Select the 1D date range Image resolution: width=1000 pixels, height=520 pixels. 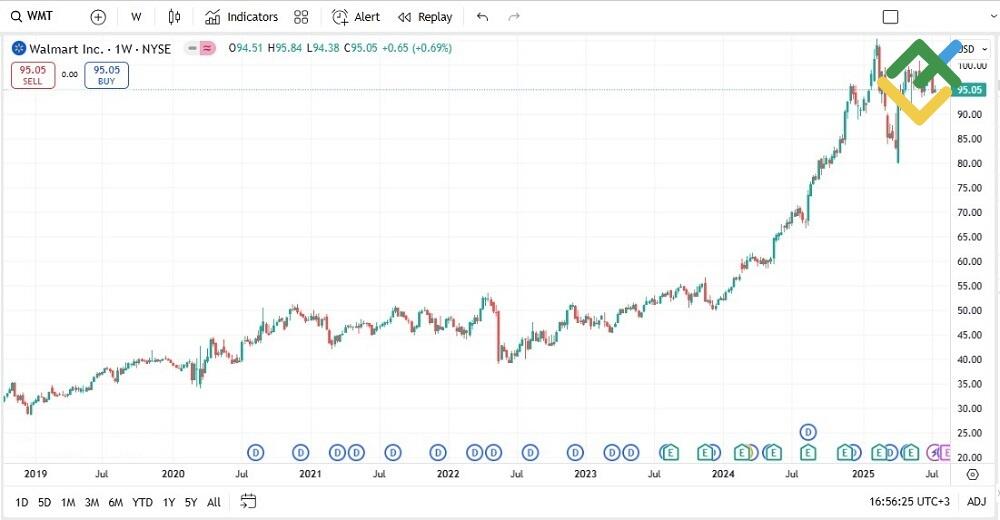click(x=22, y=502)
